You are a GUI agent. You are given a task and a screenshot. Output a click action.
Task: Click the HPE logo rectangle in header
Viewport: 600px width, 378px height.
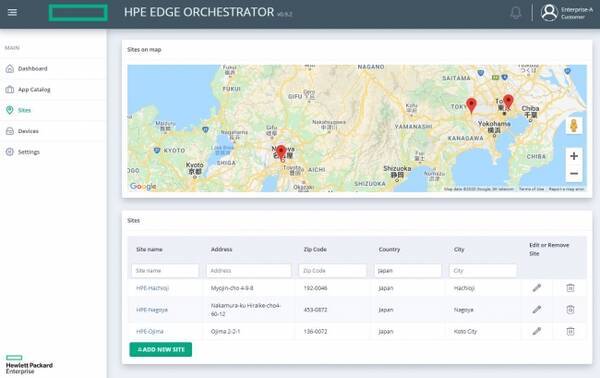pyautogui.click(x=78, y=13)
